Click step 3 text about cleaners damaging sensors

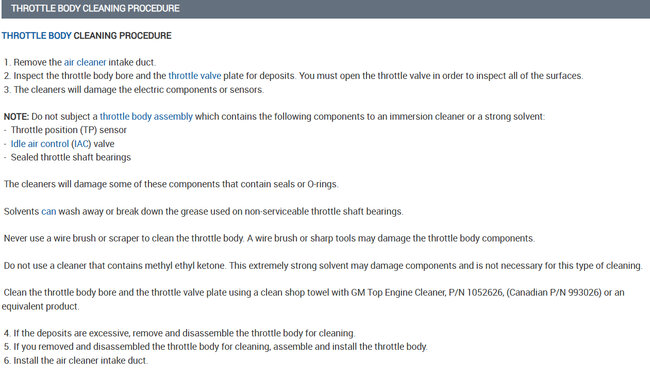point(139,90)
